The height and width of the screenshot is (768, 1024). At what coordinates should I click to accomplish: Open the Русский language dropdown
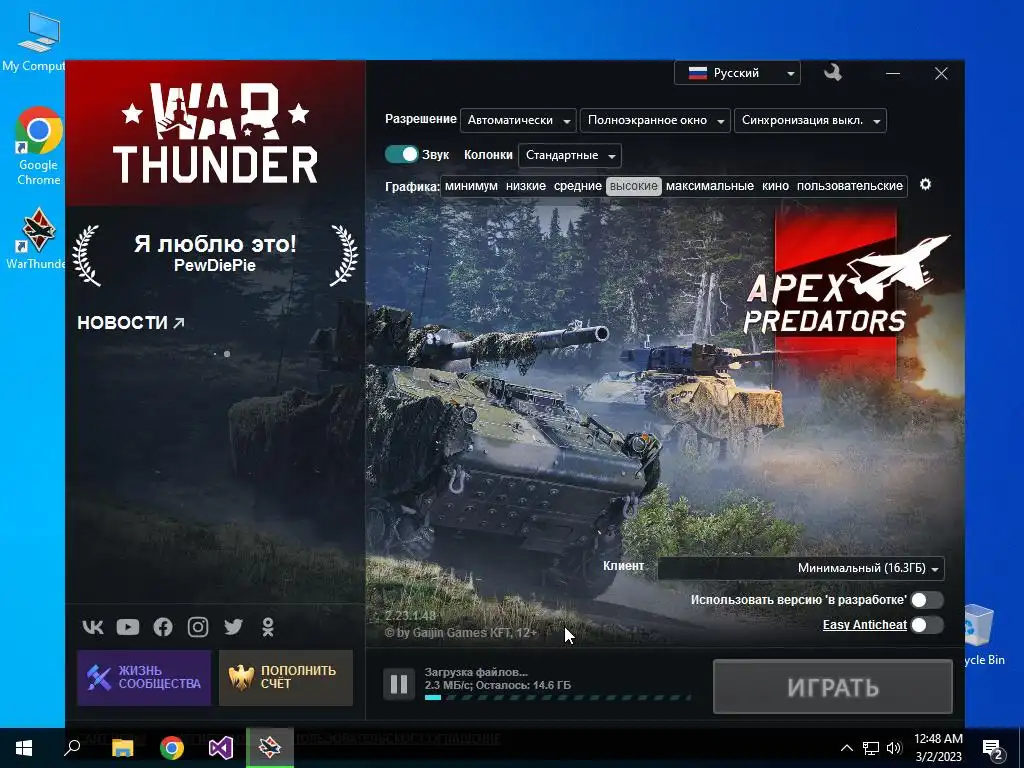coord(737,73)
